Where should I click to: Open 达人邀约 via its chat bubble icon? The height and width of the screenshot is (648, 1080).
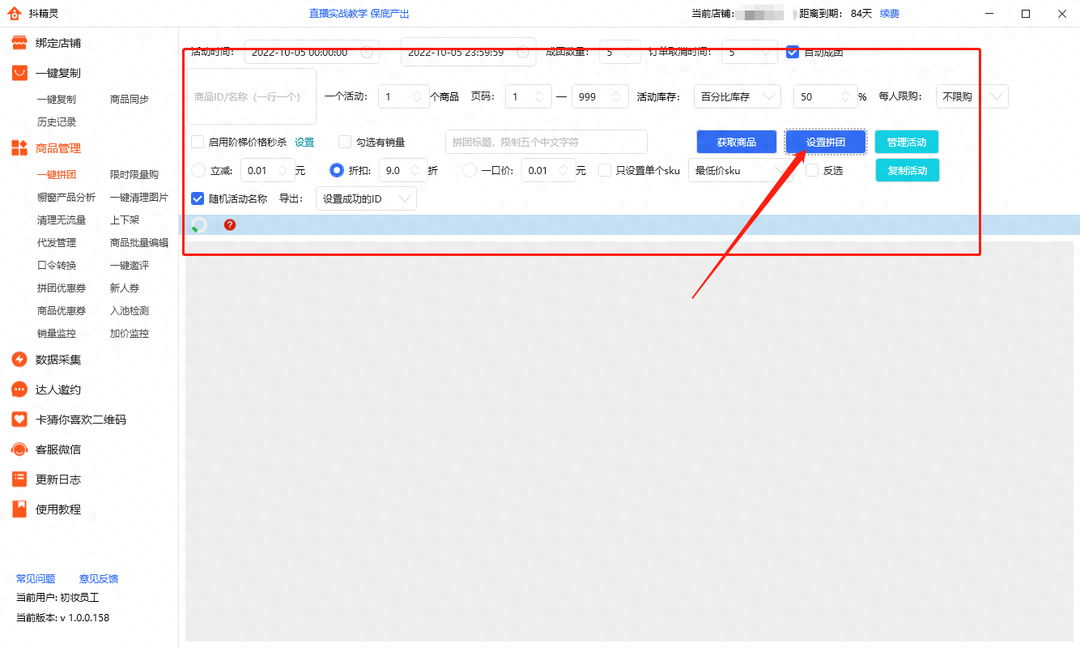[19, 389]
